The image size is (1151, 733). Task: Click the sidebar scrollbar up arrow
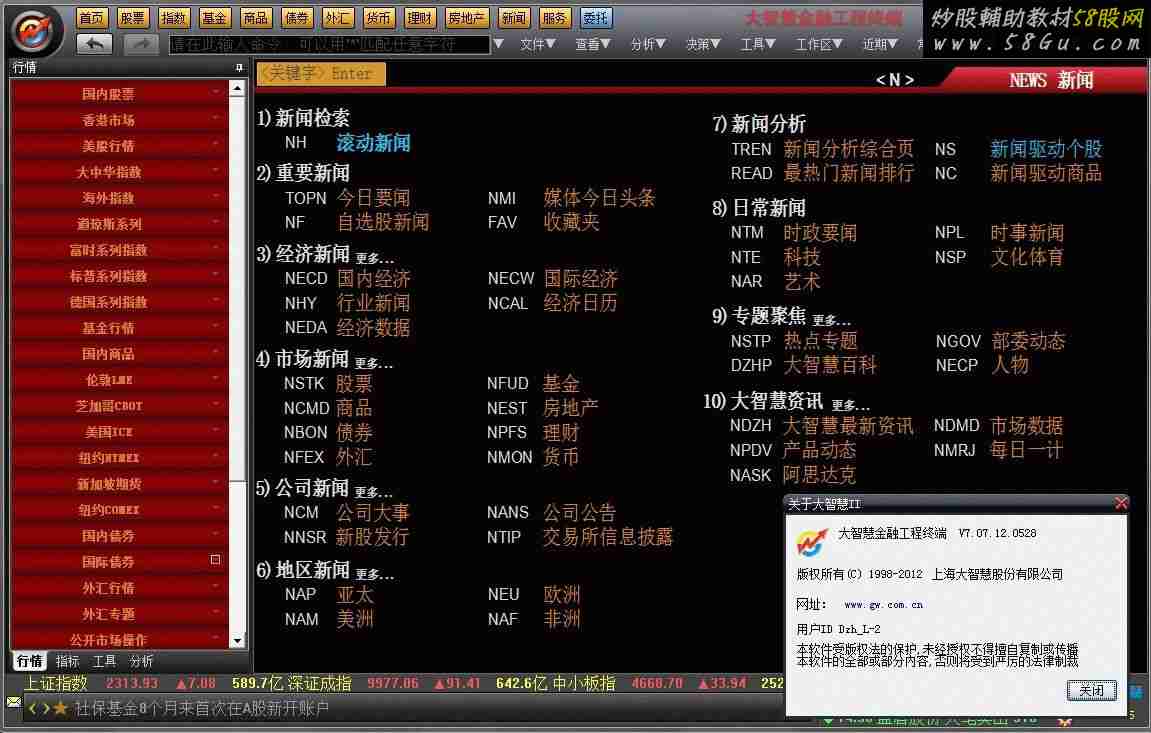click(237, 89)
